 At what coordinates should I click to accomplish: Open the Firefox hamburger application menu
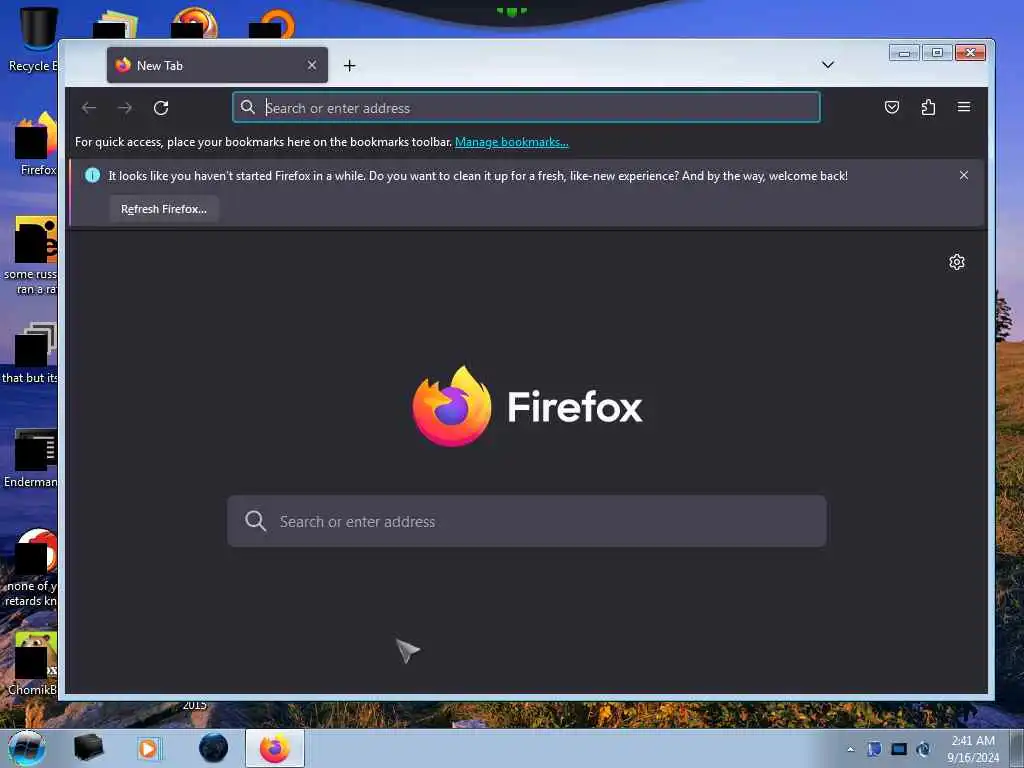click(964, 107)
